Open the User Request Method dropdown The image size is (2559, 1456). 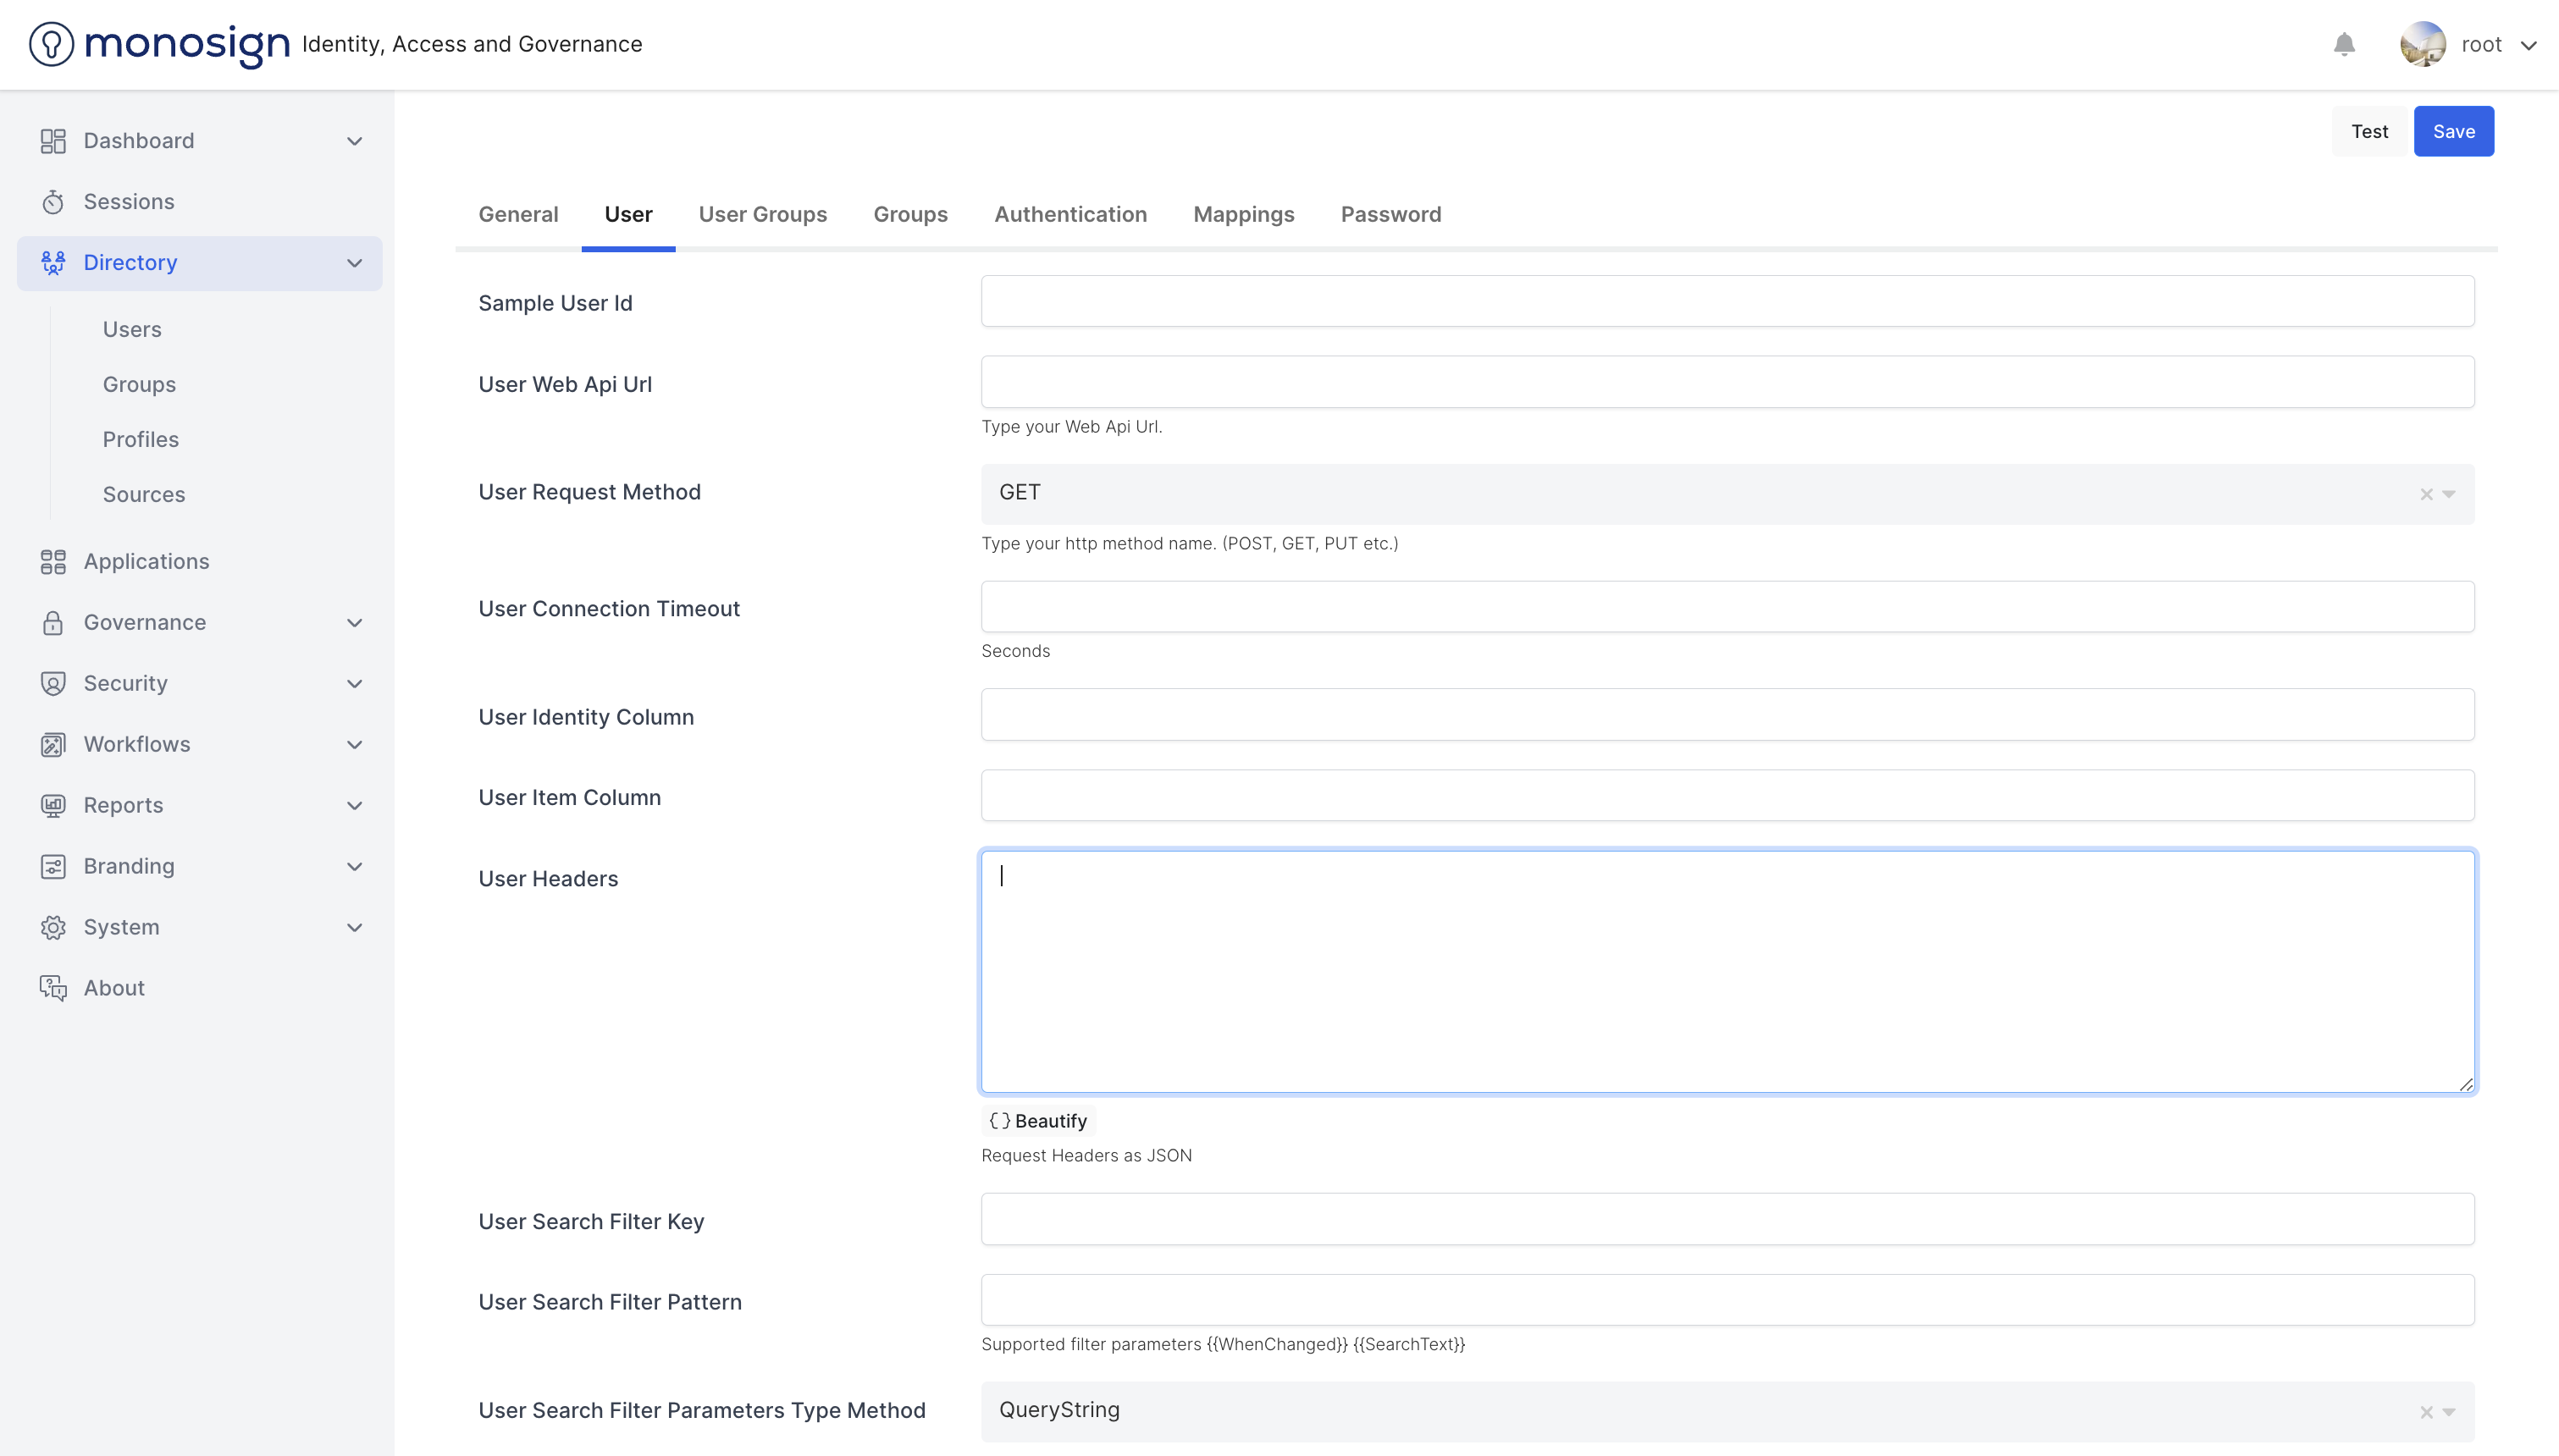tap(2449, 494)
